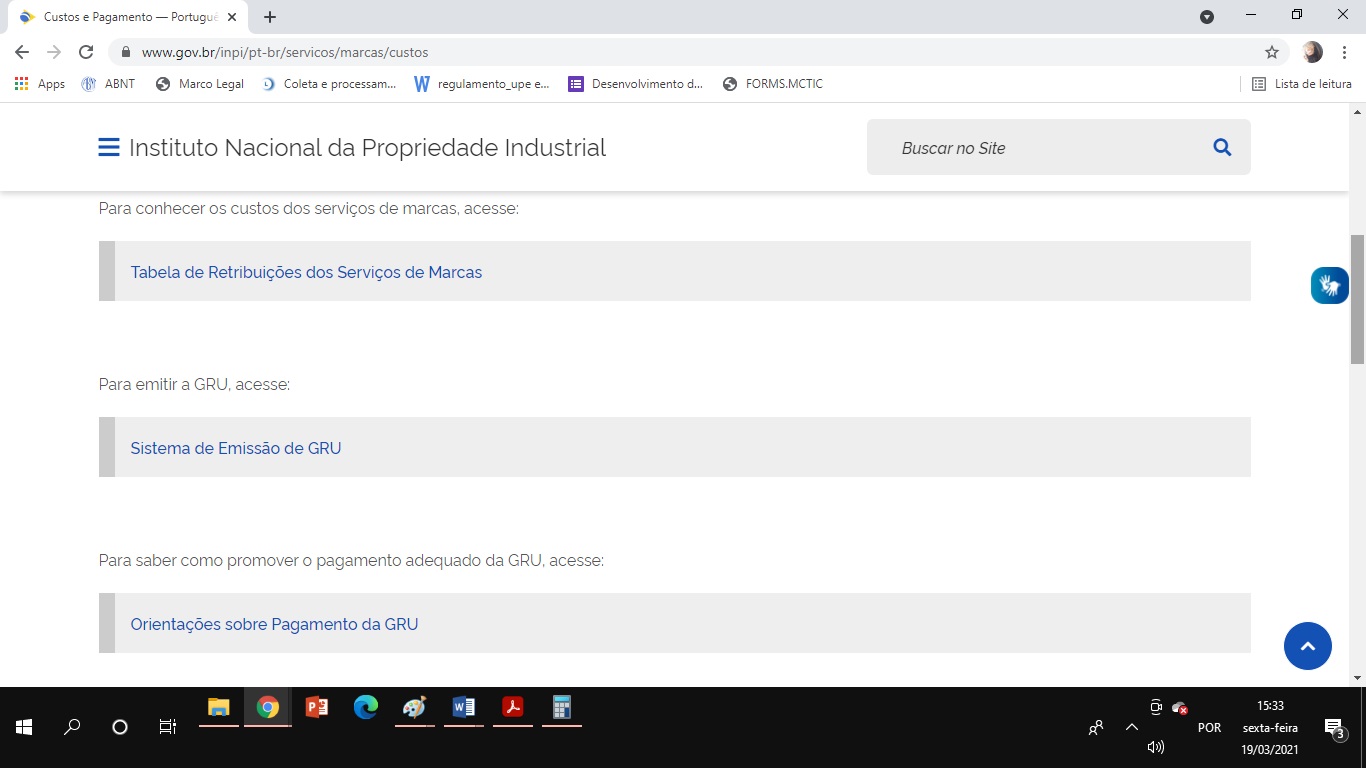Open the Apps bookmark shortcut
Screen dimensions: 1366x768
click(40, 84)
